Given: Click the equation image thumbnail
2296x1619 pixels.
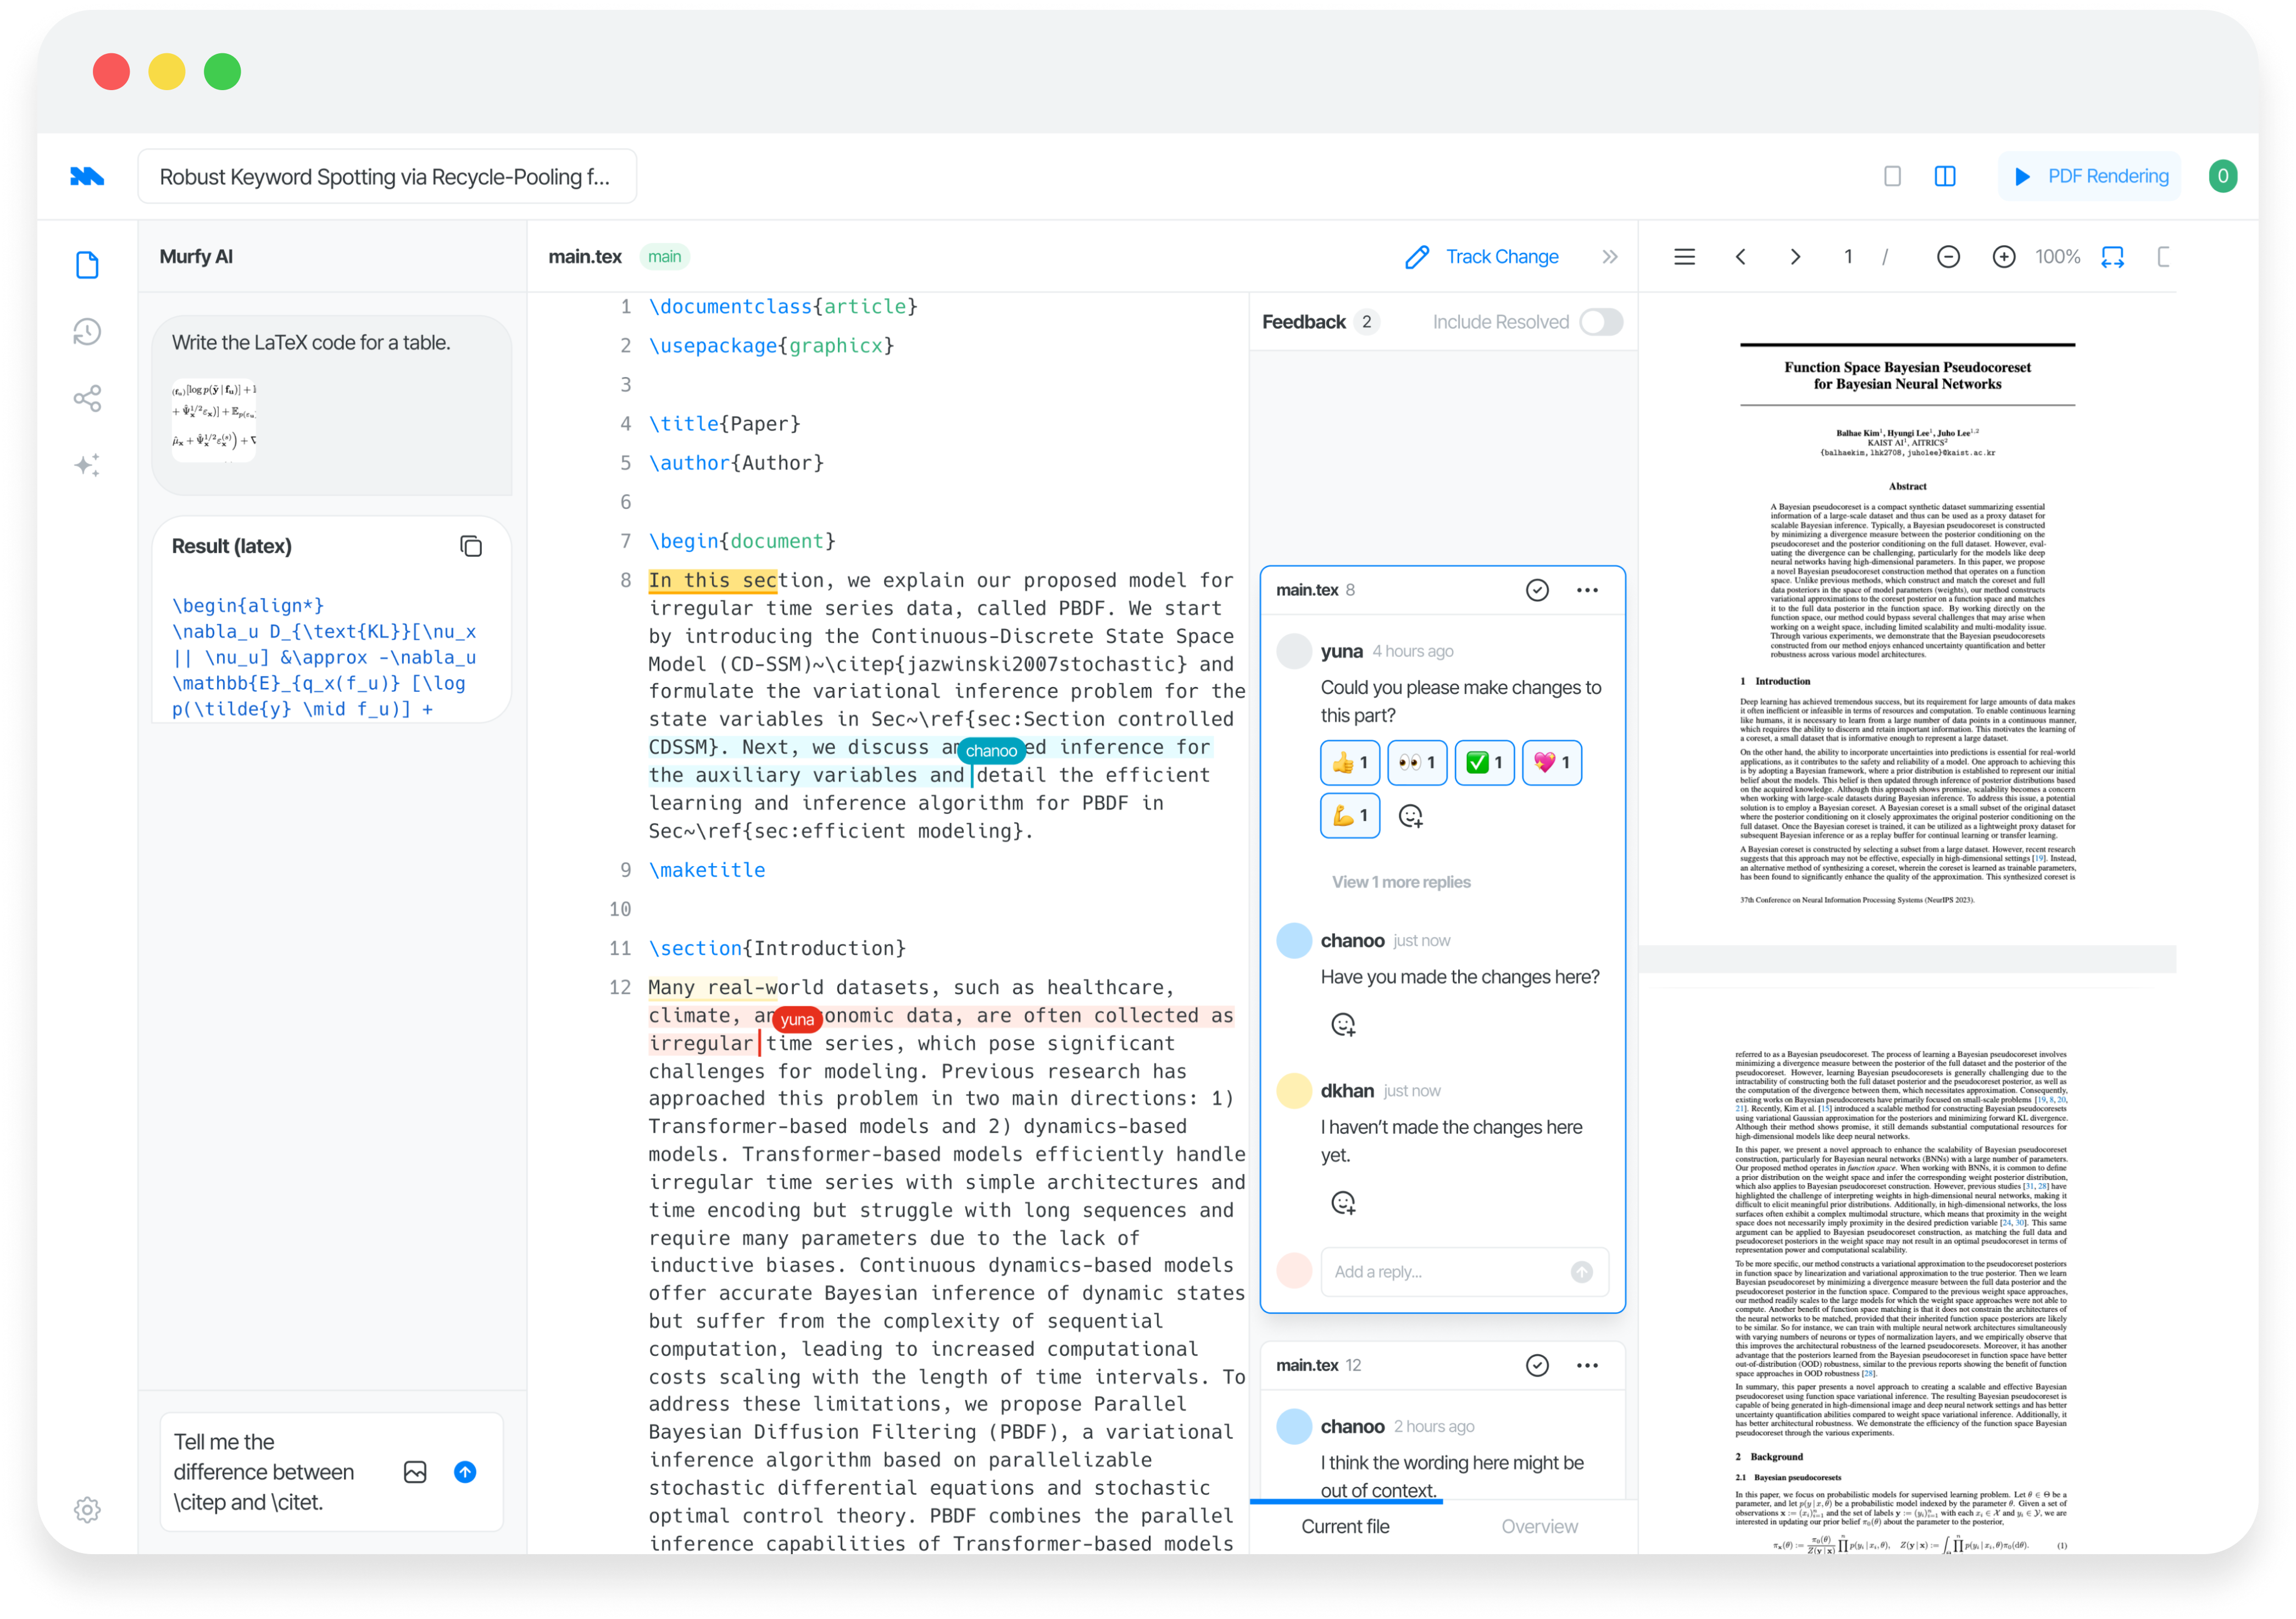Looking at the screenshot, I should click(214, 419).
